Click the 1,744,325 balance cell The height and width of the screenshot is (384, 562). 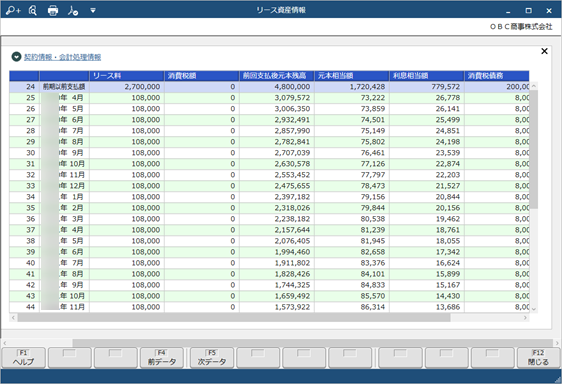(277, 285)
